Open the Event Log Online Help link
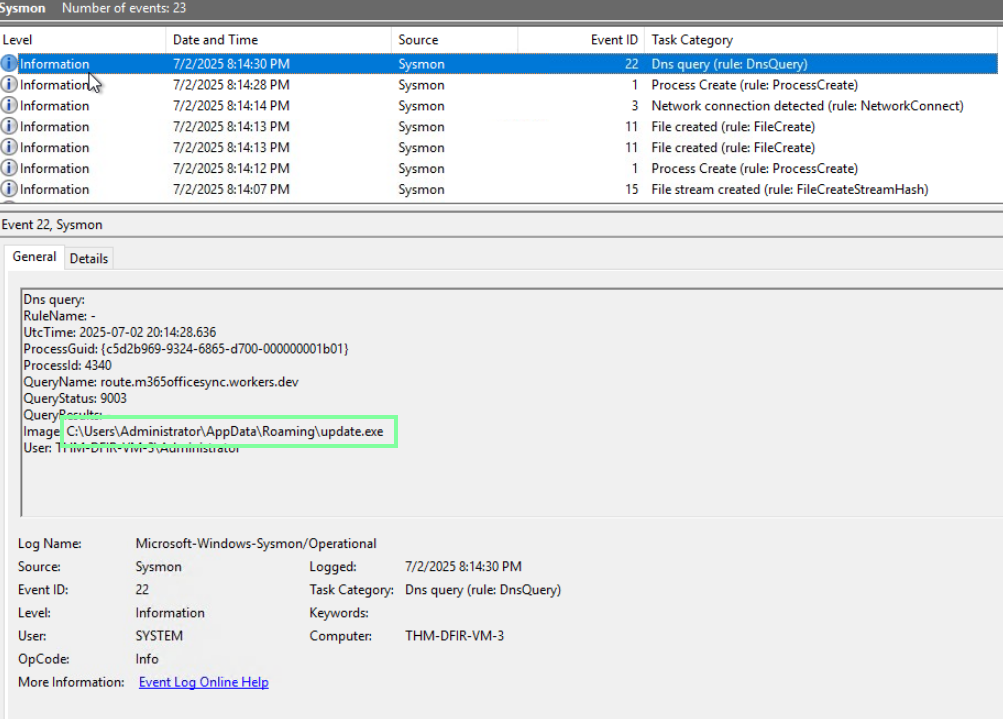This screenshot has width=1003, height=719. point(203,682)
